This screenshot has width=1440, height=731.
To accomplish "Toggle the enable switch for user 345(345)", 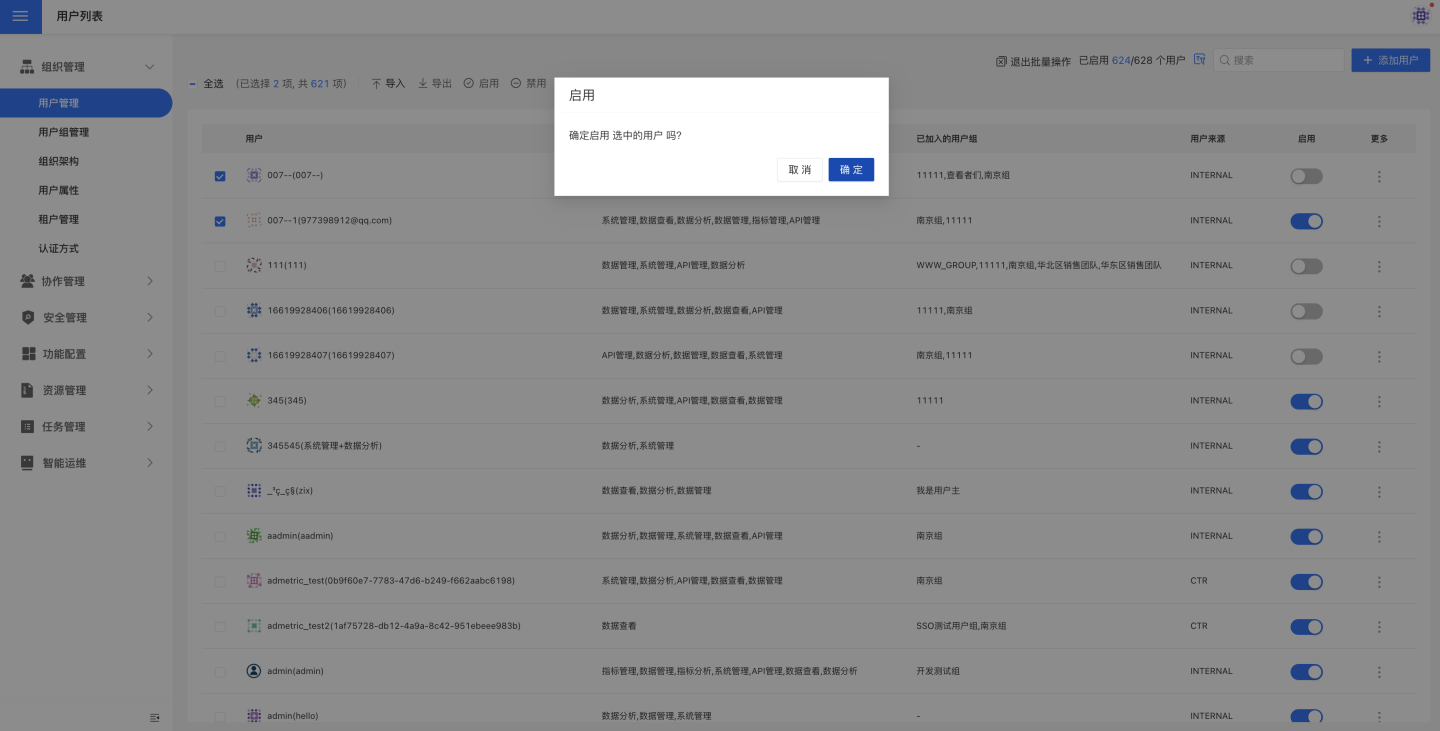I will [1306, 401].
